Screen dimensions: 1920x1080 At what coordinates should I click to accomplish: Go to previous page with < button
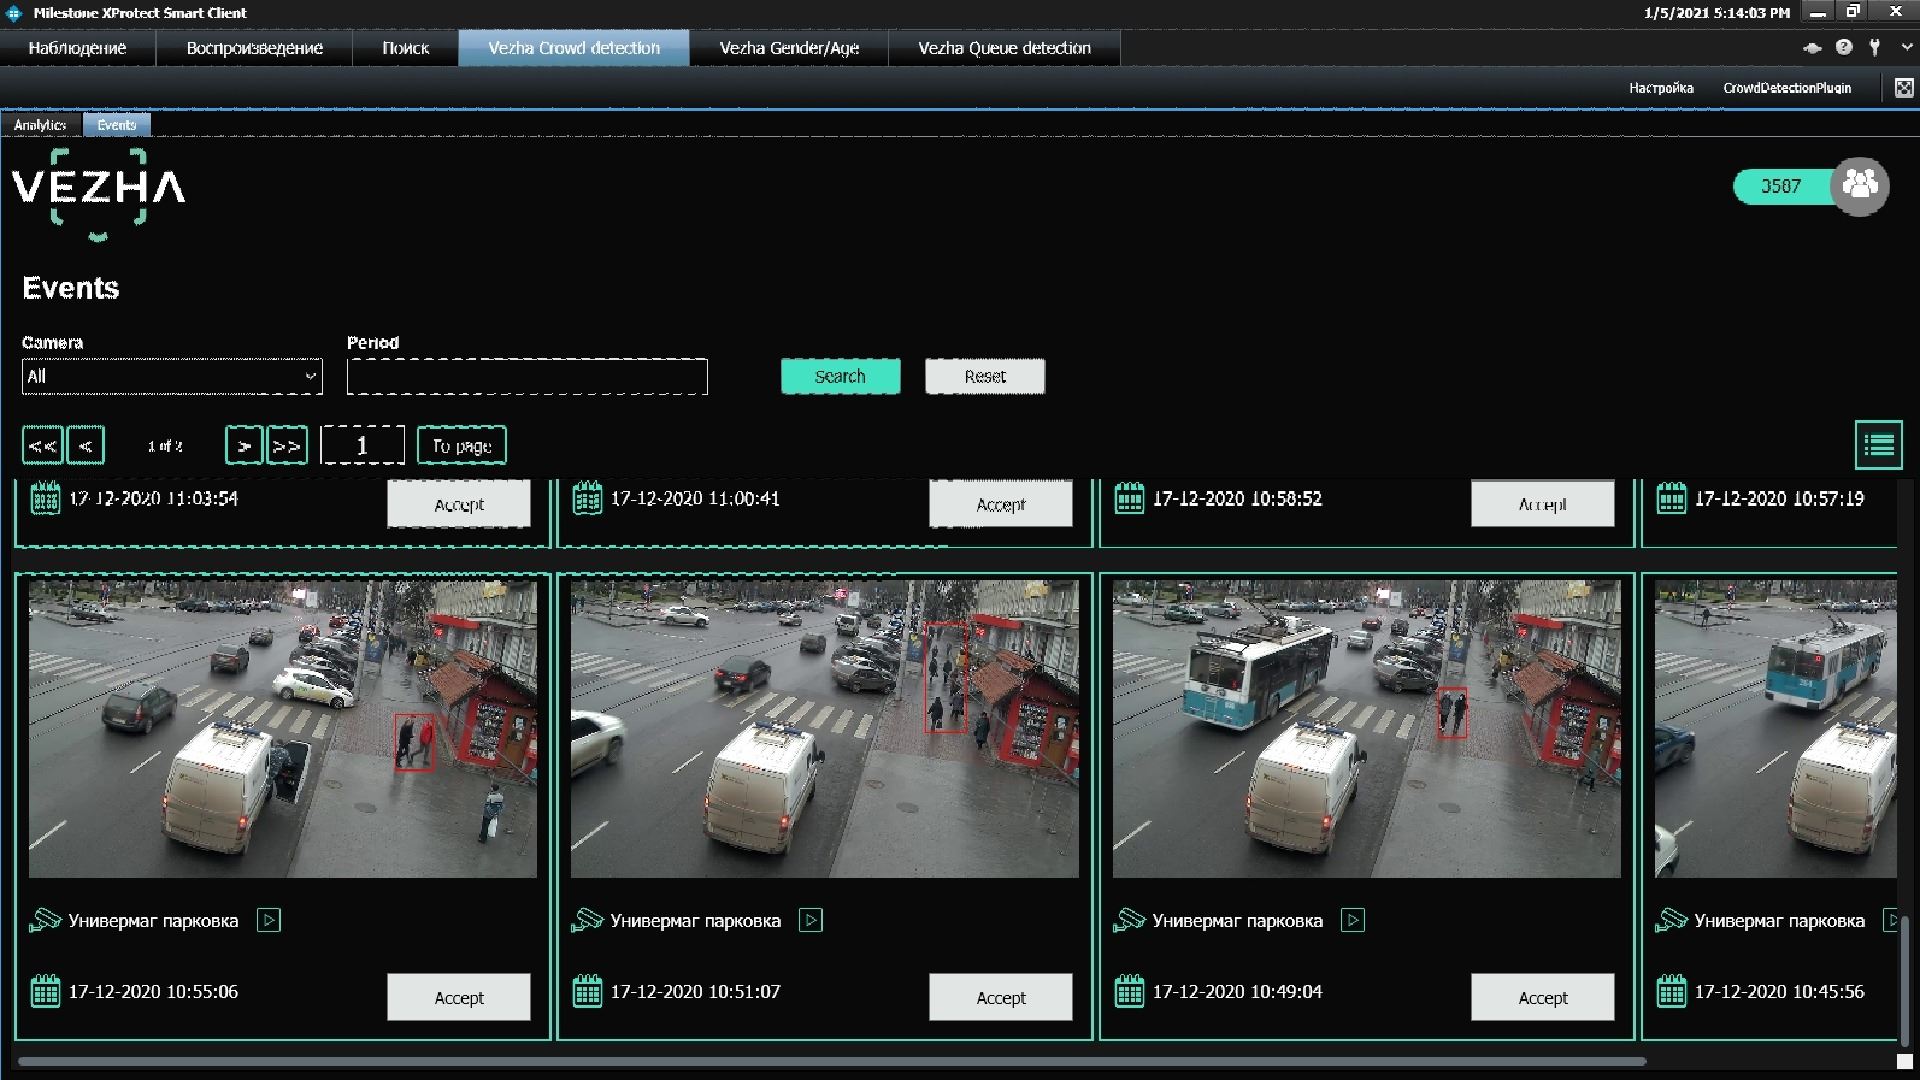click(x=85, y=445)
